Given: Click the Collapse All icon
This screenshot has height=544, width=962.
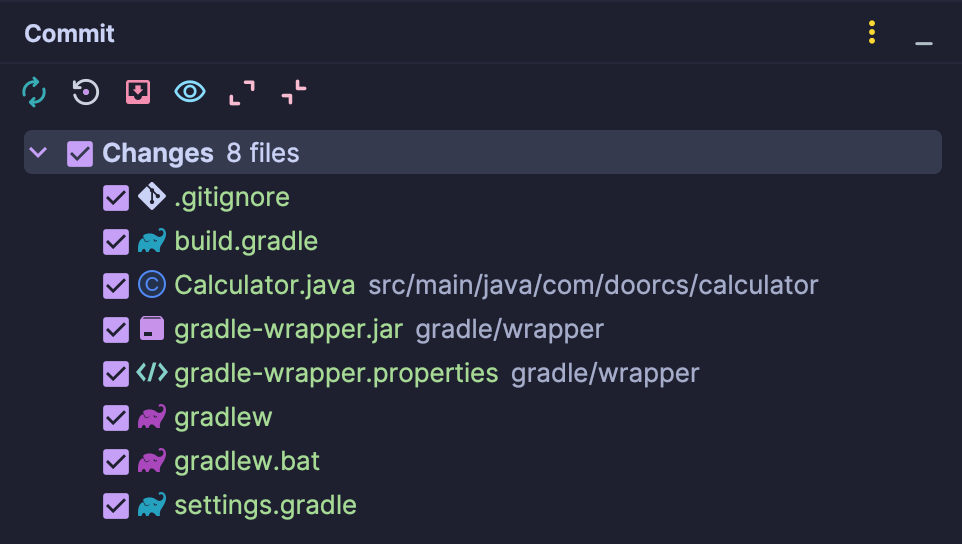Looking at the screenshot, I should point(294,93).
